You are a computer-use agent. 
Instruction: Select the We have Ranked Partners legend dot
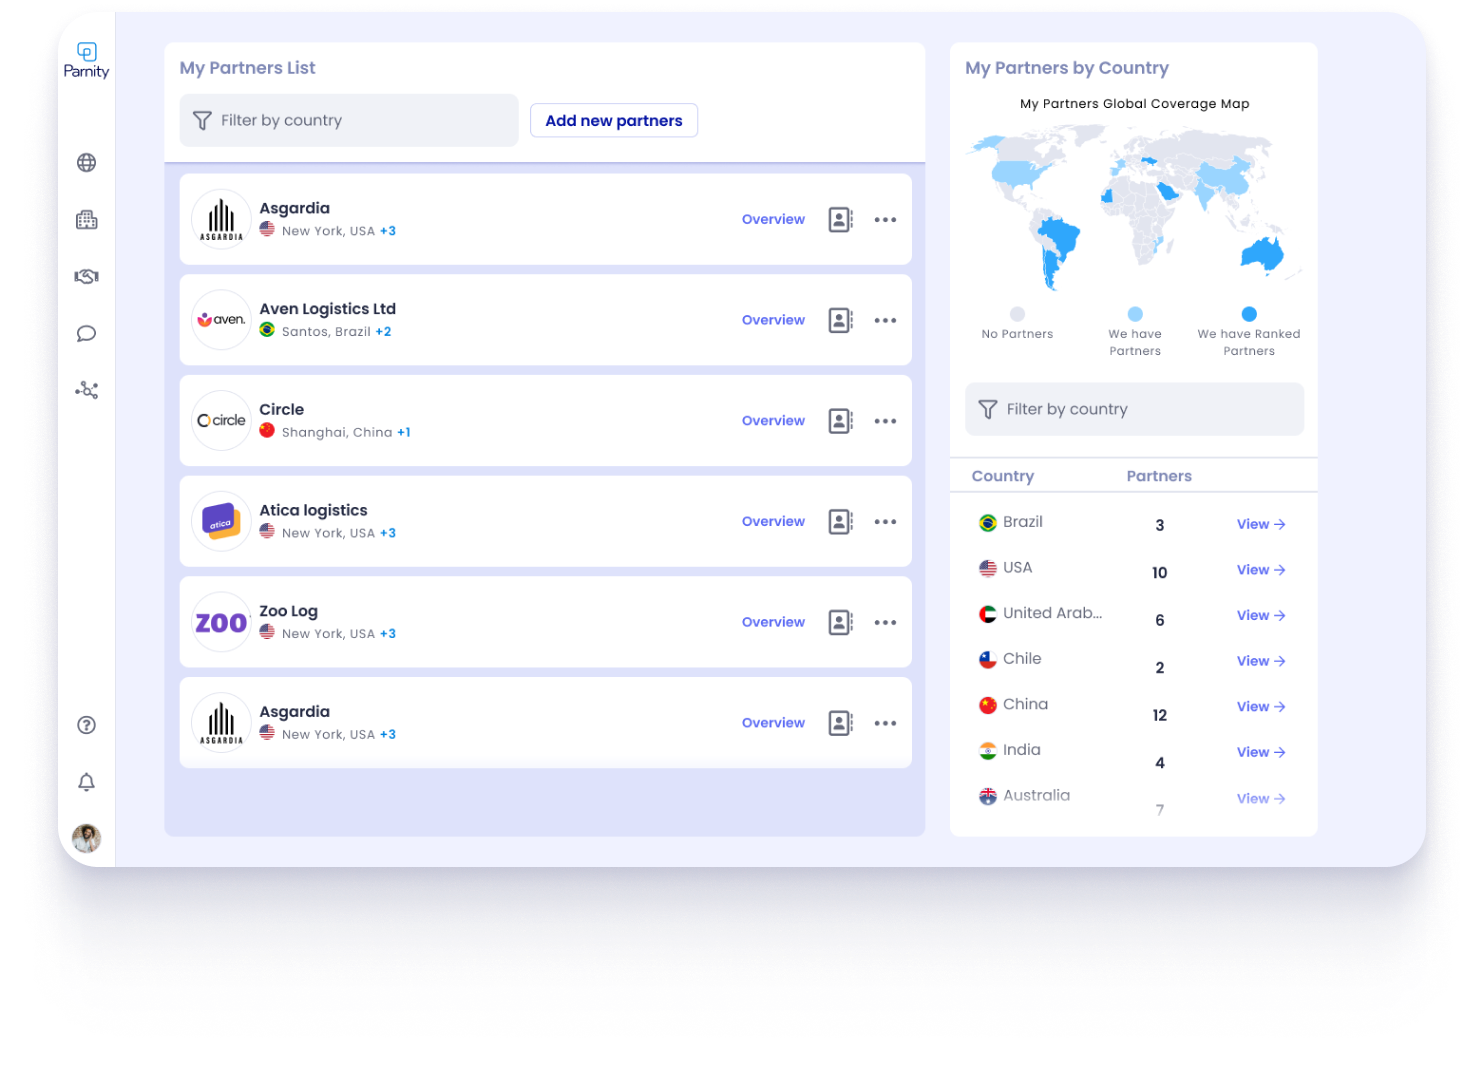1248,313
